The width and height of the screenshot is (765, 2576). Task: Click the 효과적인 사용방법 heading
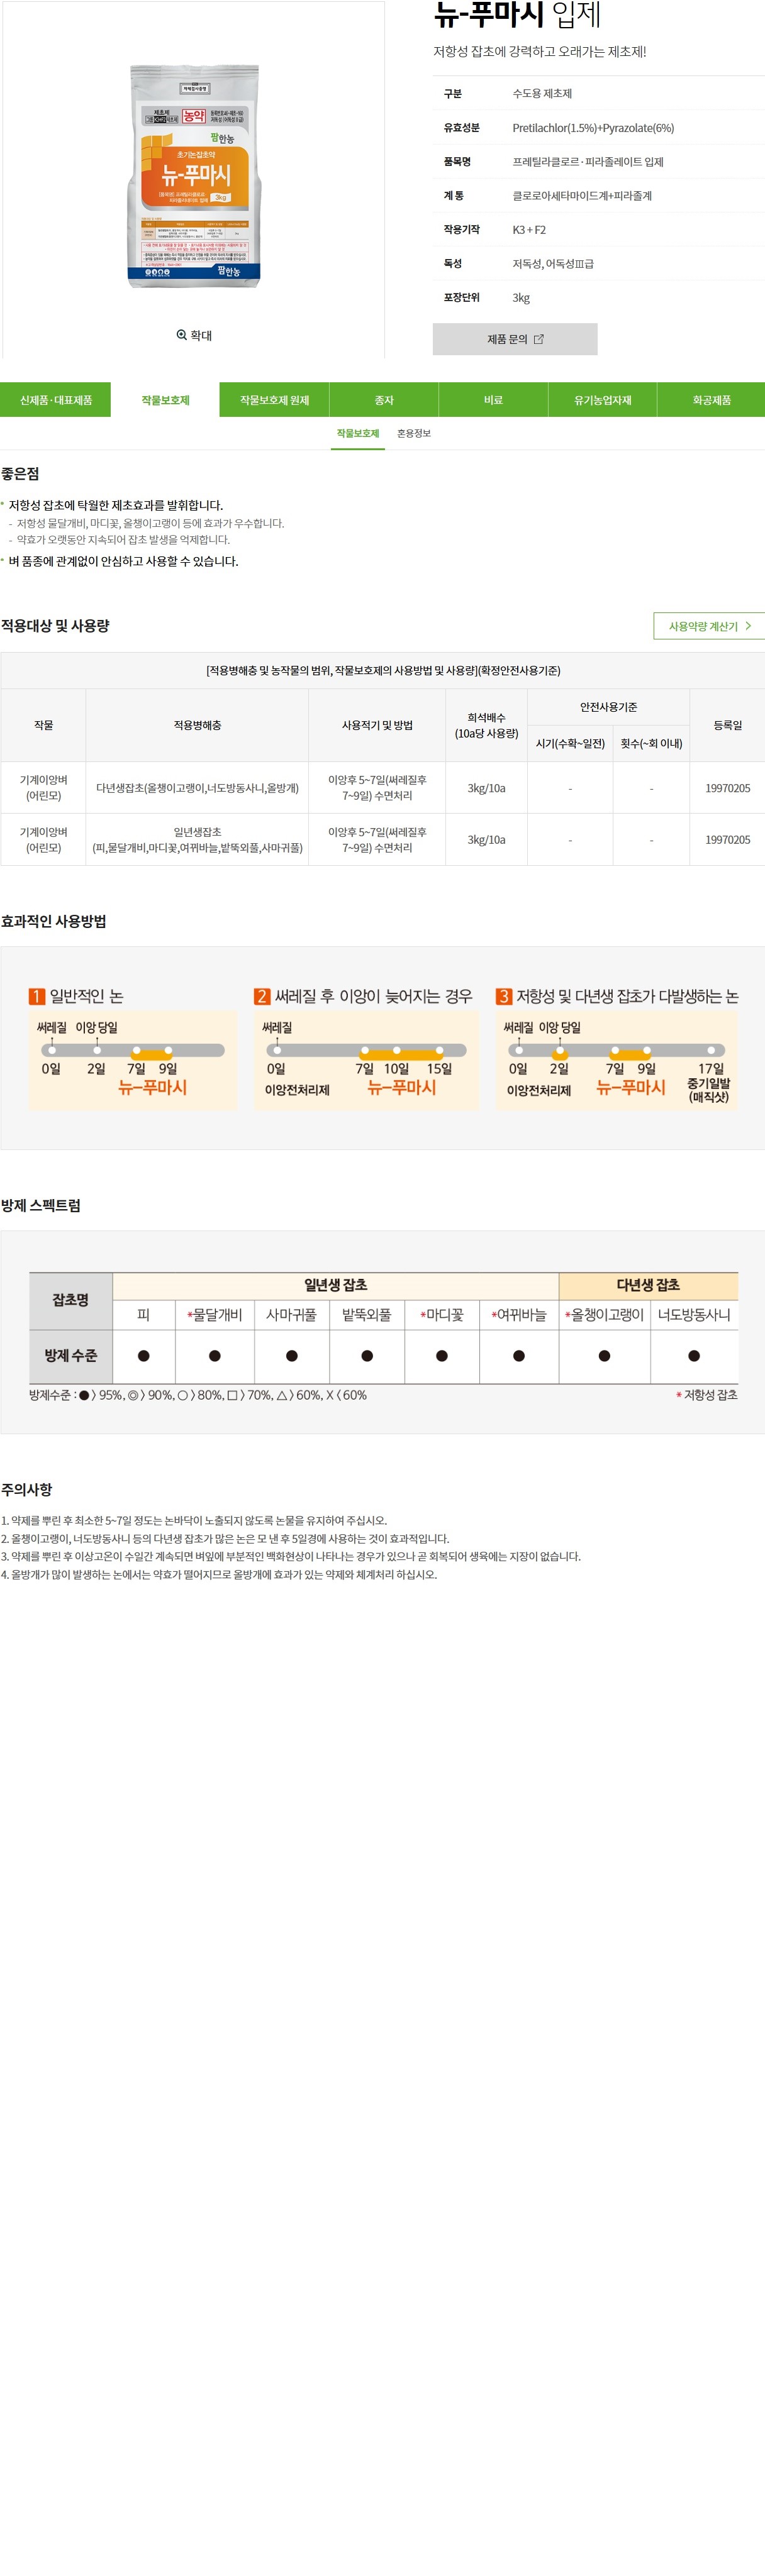53,922
